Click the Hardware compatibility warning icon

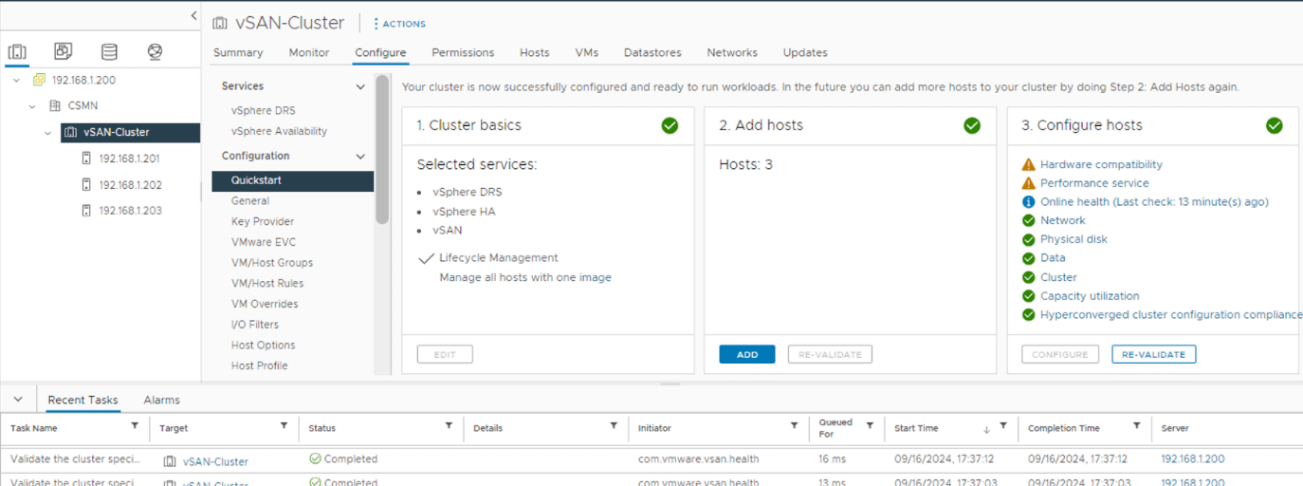(x=1028, y=164)
